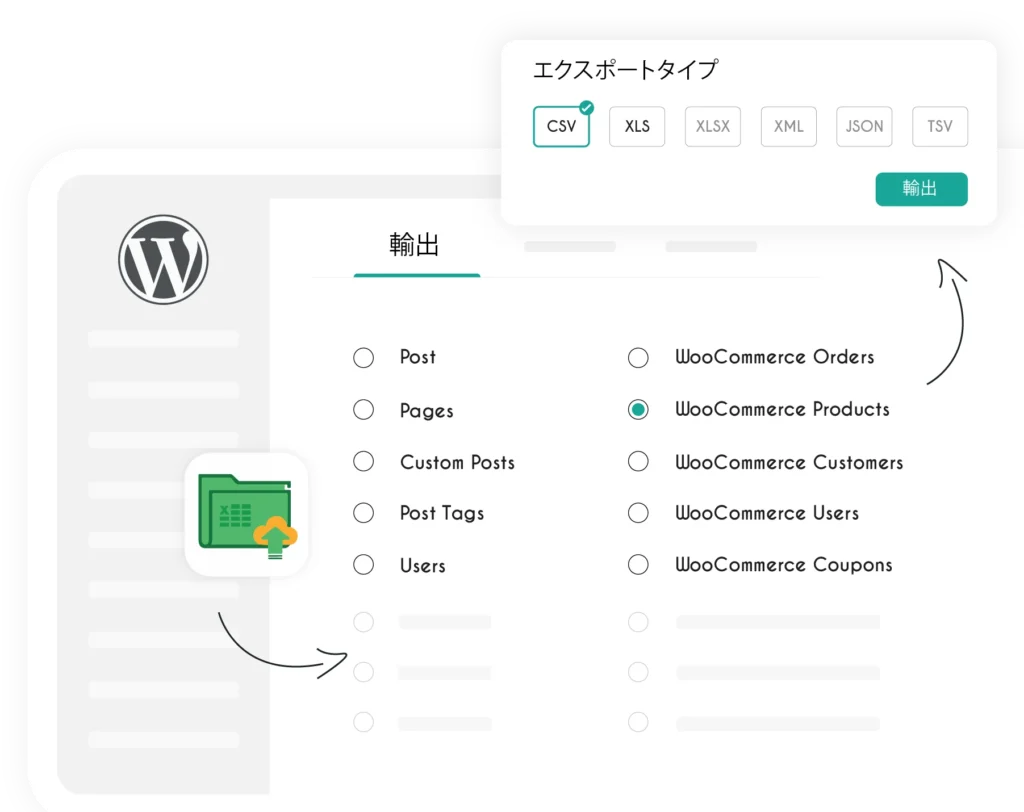Choose the JSON export option
Screen dimensions: 1024x812
(864, 127)
